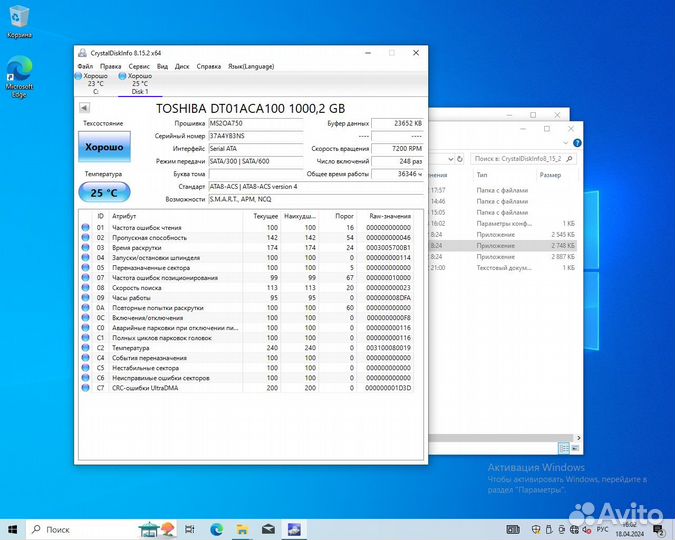675x540 pixels.
Task: Switch Explorer to details view icon
Action: (564, 448)
